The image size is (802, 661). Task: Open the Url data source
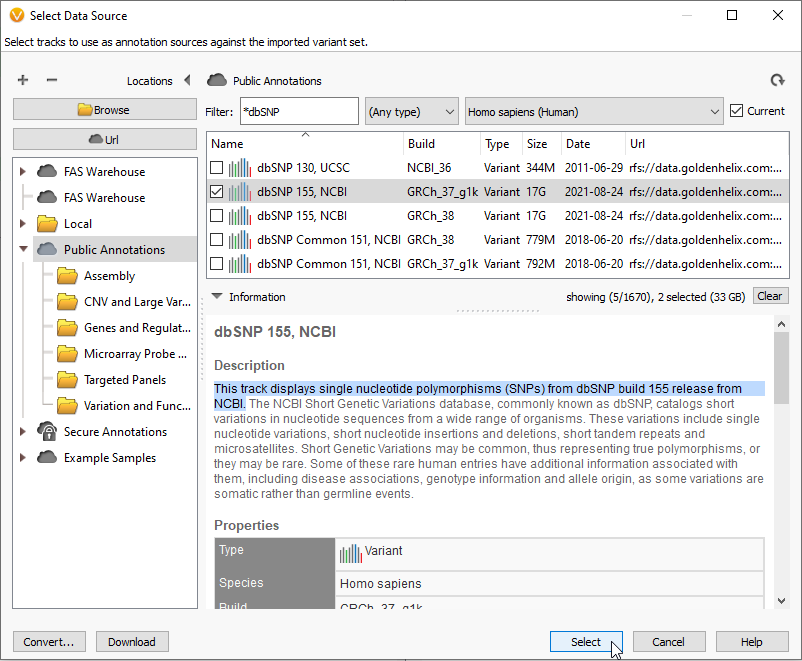tap(104, 138)
